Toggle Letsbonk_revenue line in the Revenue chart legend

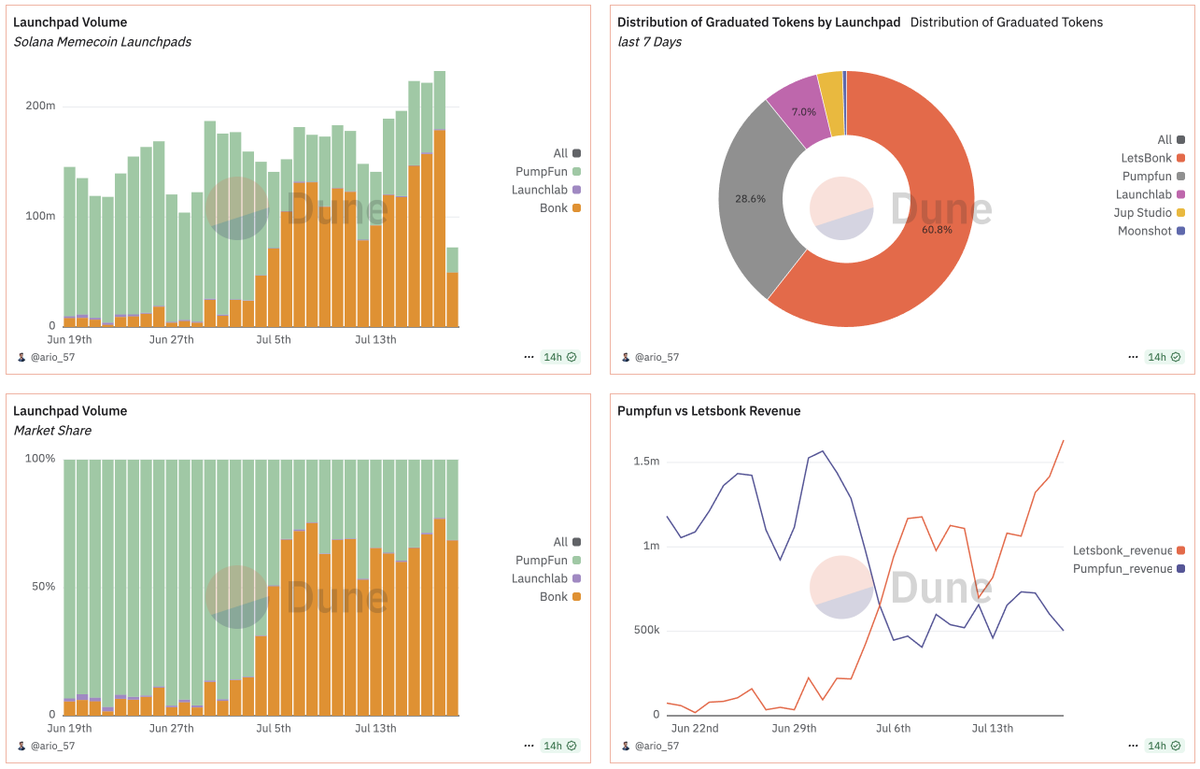pyautogui.click(x=1129, y=550)
